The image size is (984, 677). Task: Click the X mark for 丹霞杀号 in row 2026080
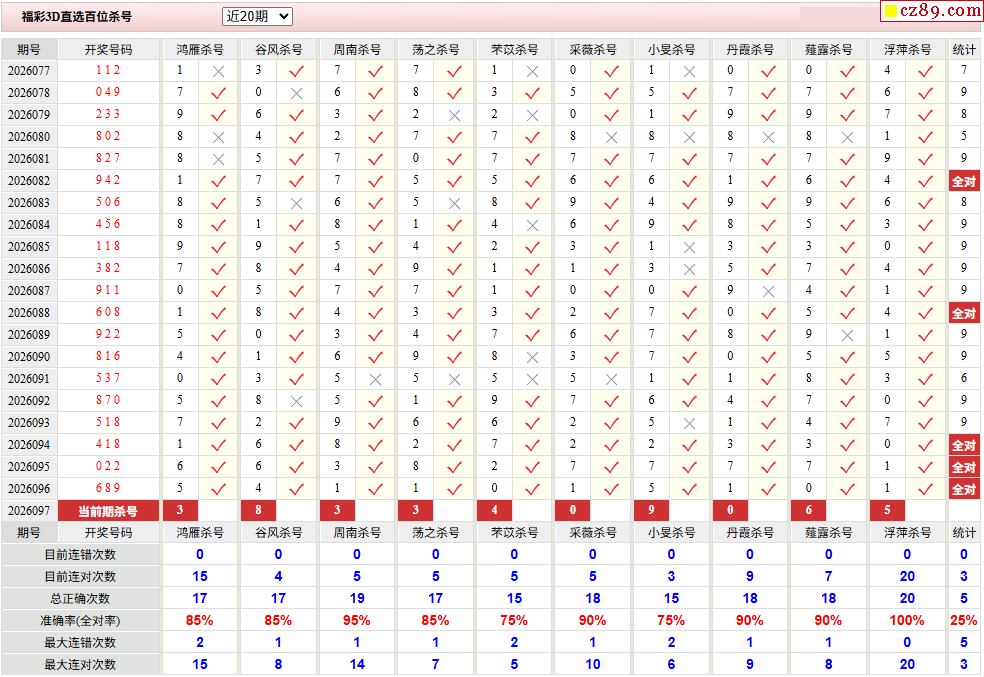768,137
